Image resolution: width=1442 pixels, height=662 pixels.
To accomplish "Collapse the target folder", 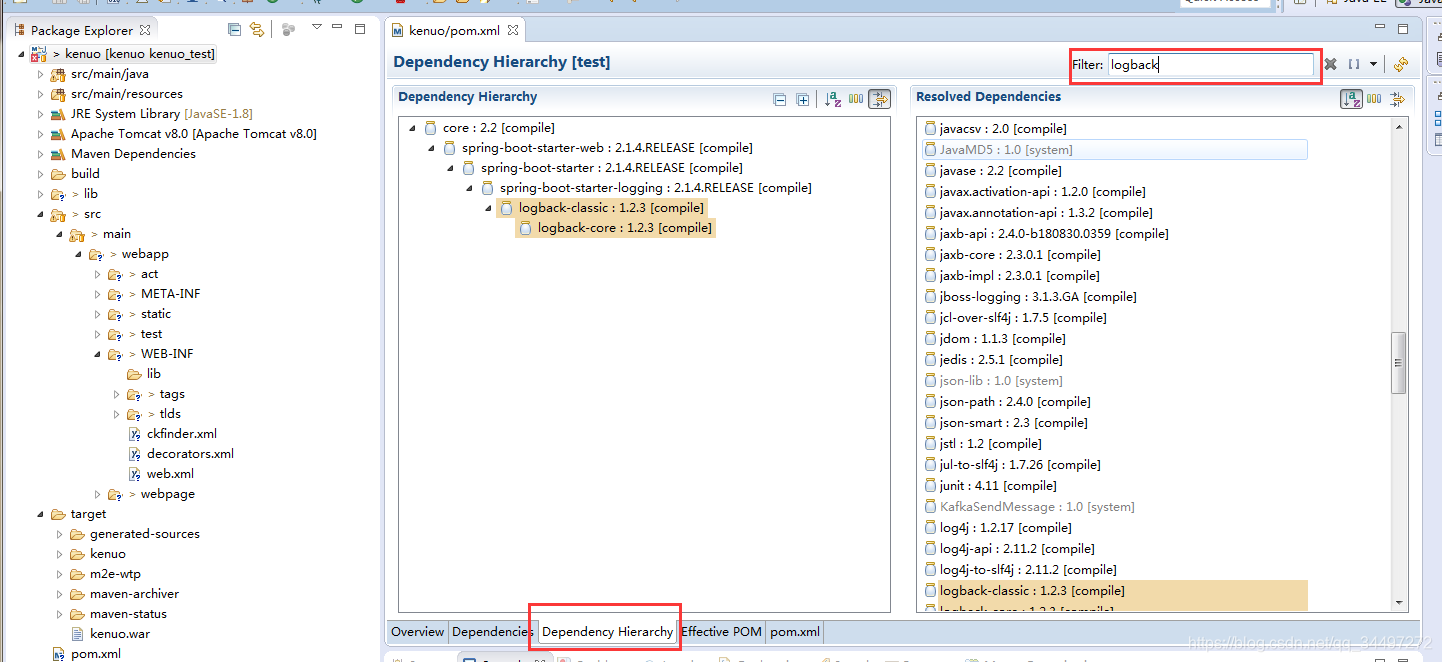I will pos(41,514).
